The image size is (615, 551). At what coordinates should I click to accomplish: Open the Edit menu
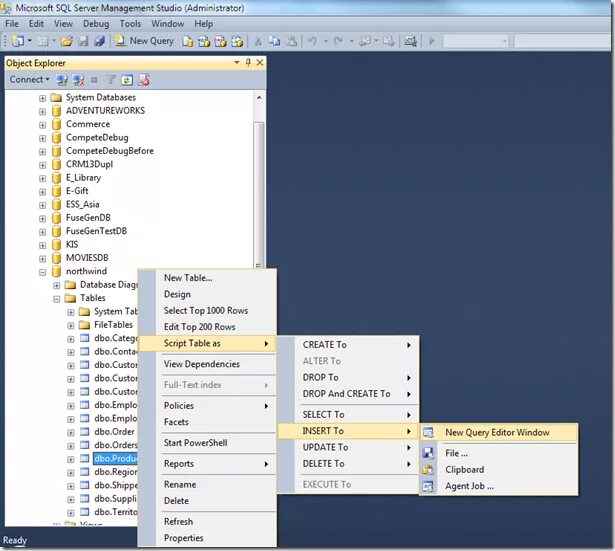pos(36,24)
